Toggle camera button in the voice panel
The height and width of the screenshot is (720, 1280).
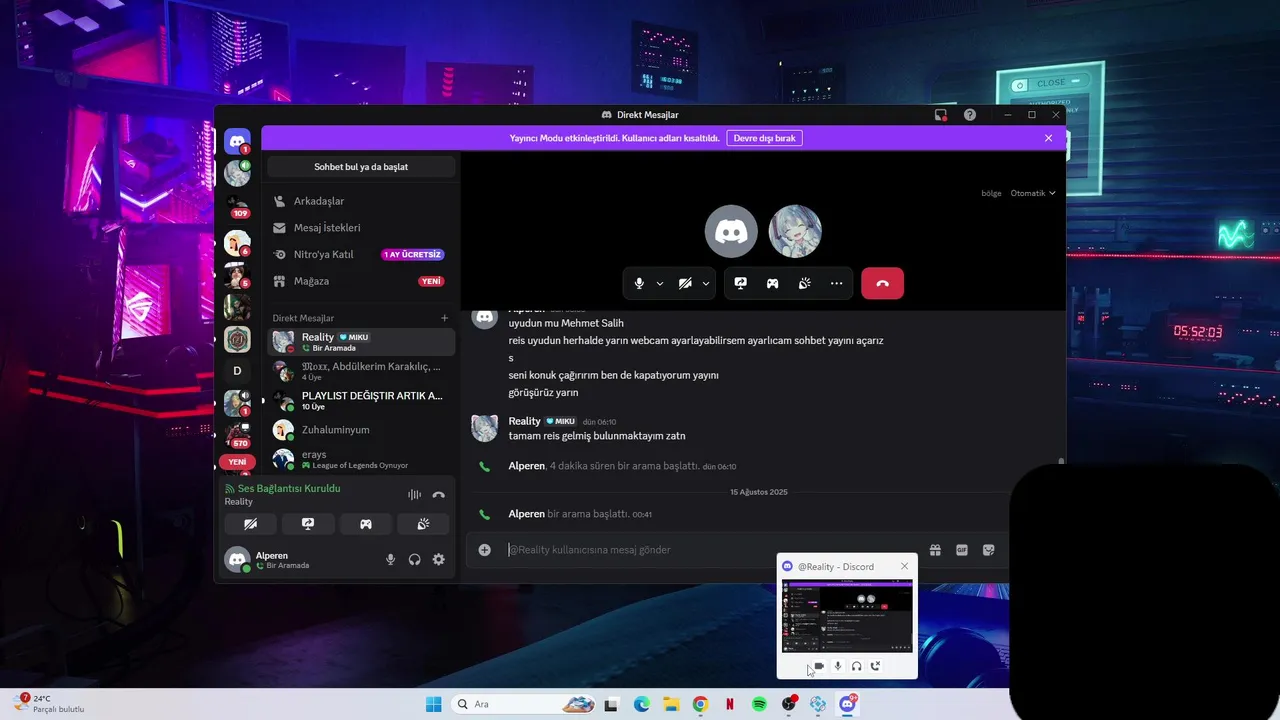click(250, 524)
